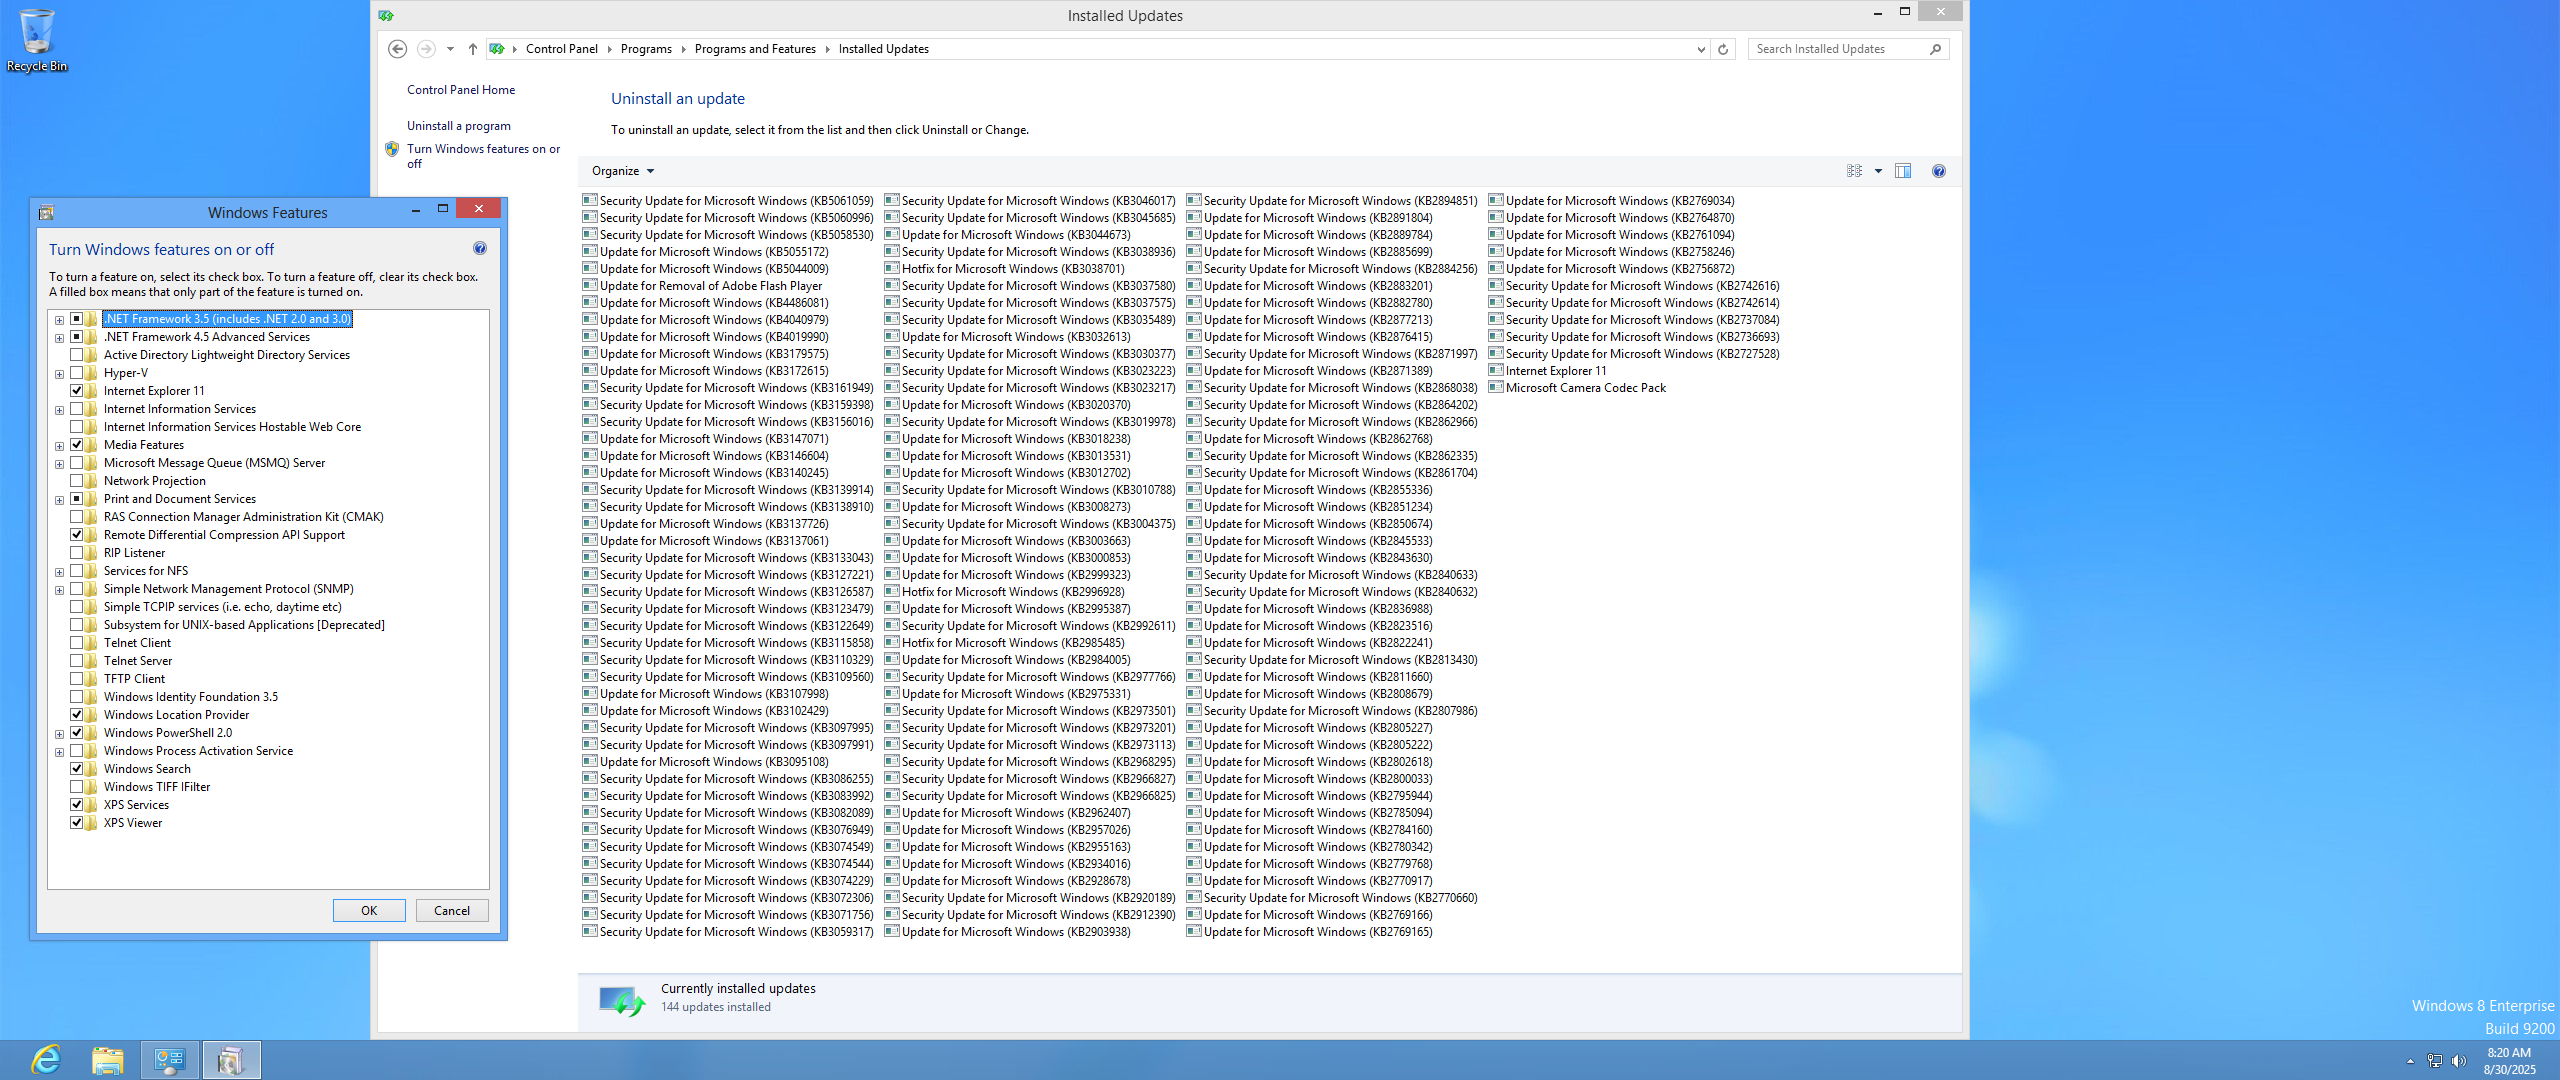Viewport: 2560px width, 1080px height.
Task: Open help in Installed Updates toolbar
Action: pos(1939,171)
